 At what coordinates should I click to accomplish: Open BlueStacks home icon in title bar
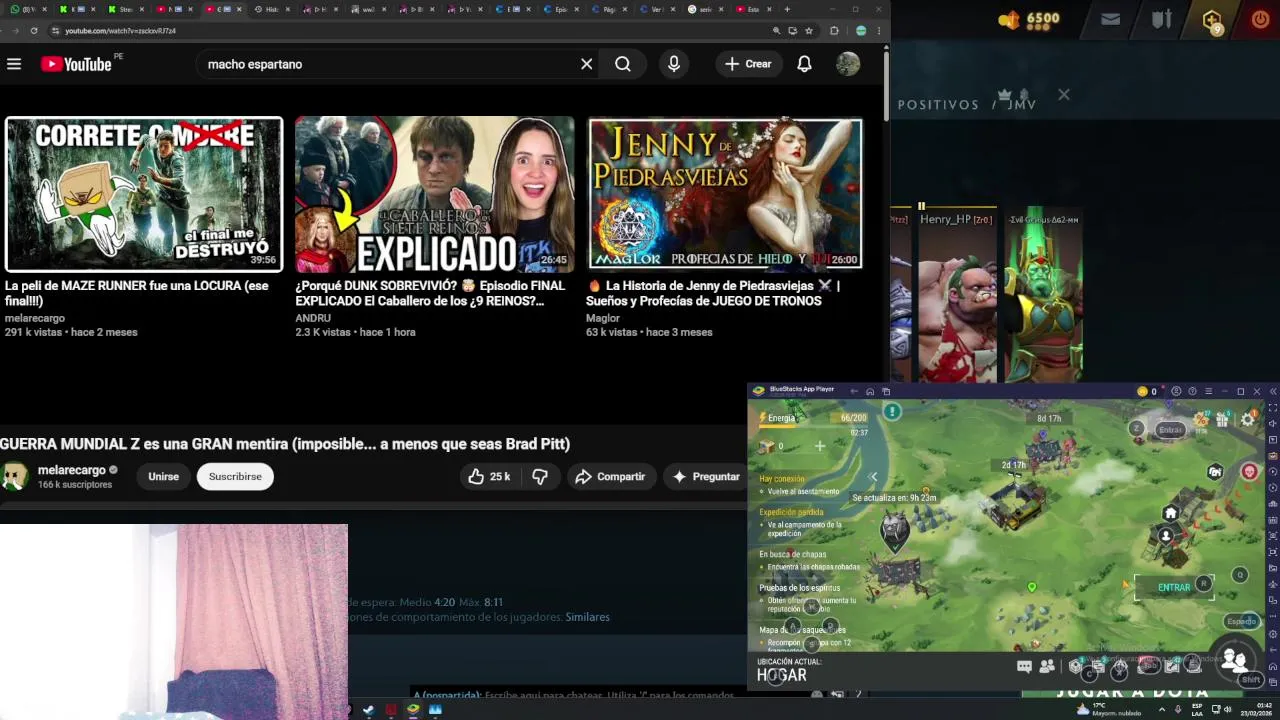(870, 391)
